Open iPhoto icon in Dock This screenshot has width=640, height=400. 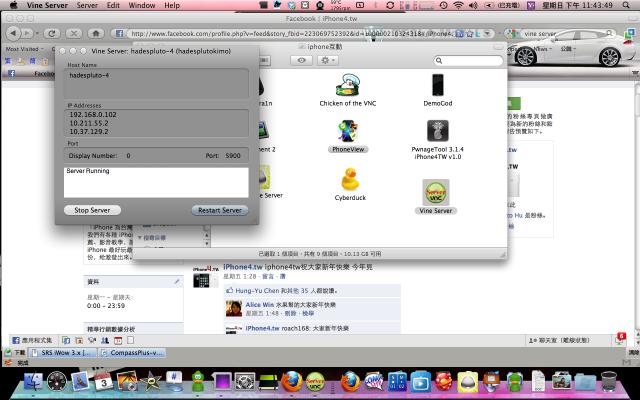127,382
